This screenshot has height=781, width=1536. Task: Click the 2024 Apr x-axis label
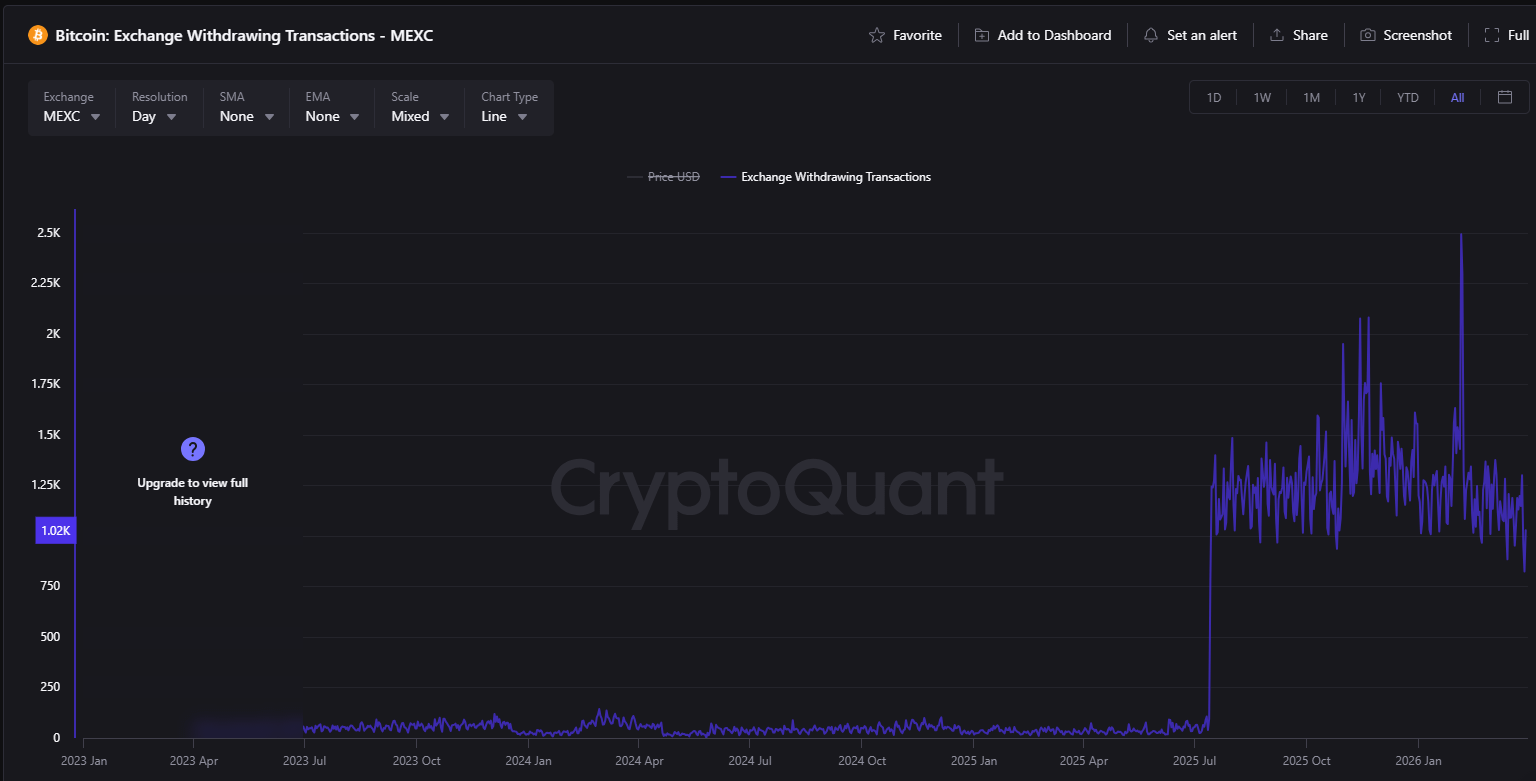click(x=640, y=761)
